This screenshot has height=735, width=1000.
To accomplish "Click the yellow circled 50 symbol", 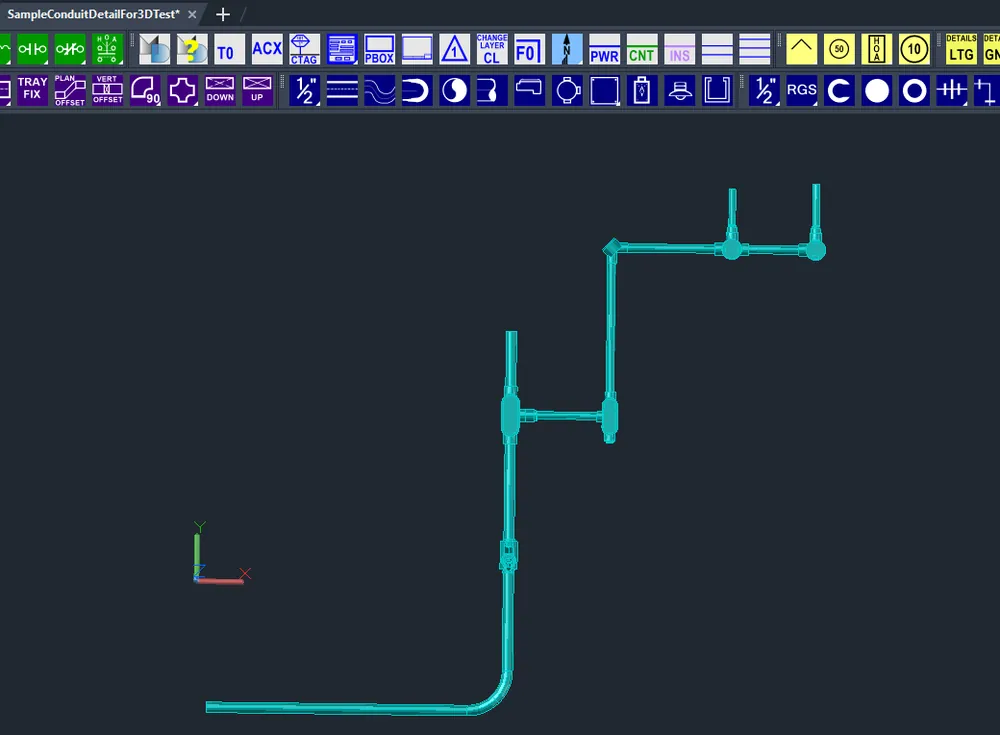I will click(x=839, y=49).
